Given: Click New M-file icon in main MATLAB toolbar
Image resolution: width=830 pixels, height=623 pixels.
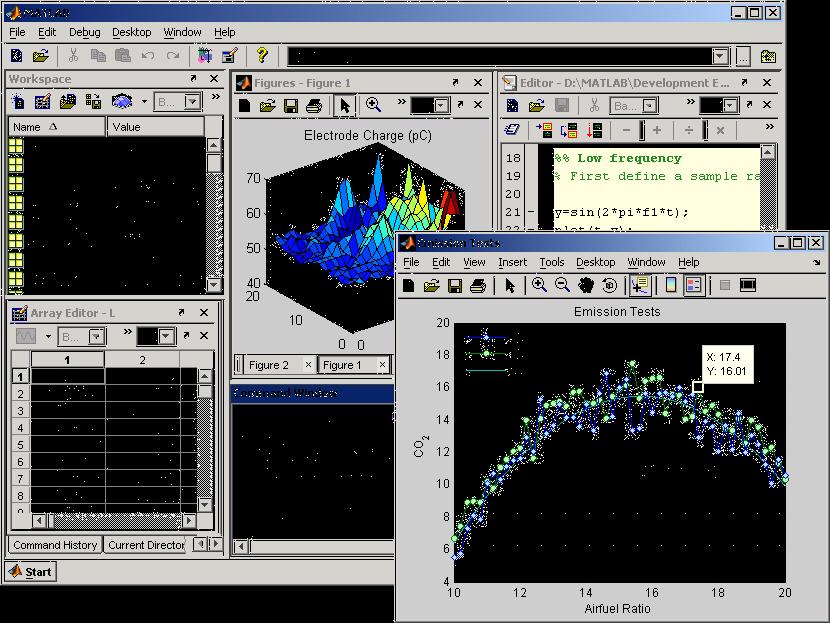Looking at the screenshot, I should tap(17, 55).
